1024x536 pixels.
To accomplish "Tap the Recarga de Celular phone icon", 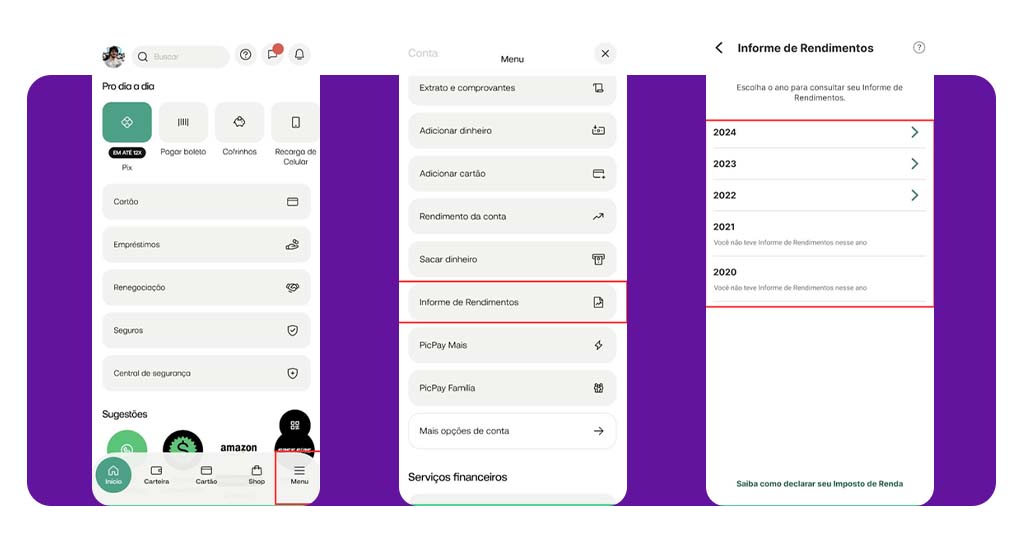I will click(x=295, y=122).
